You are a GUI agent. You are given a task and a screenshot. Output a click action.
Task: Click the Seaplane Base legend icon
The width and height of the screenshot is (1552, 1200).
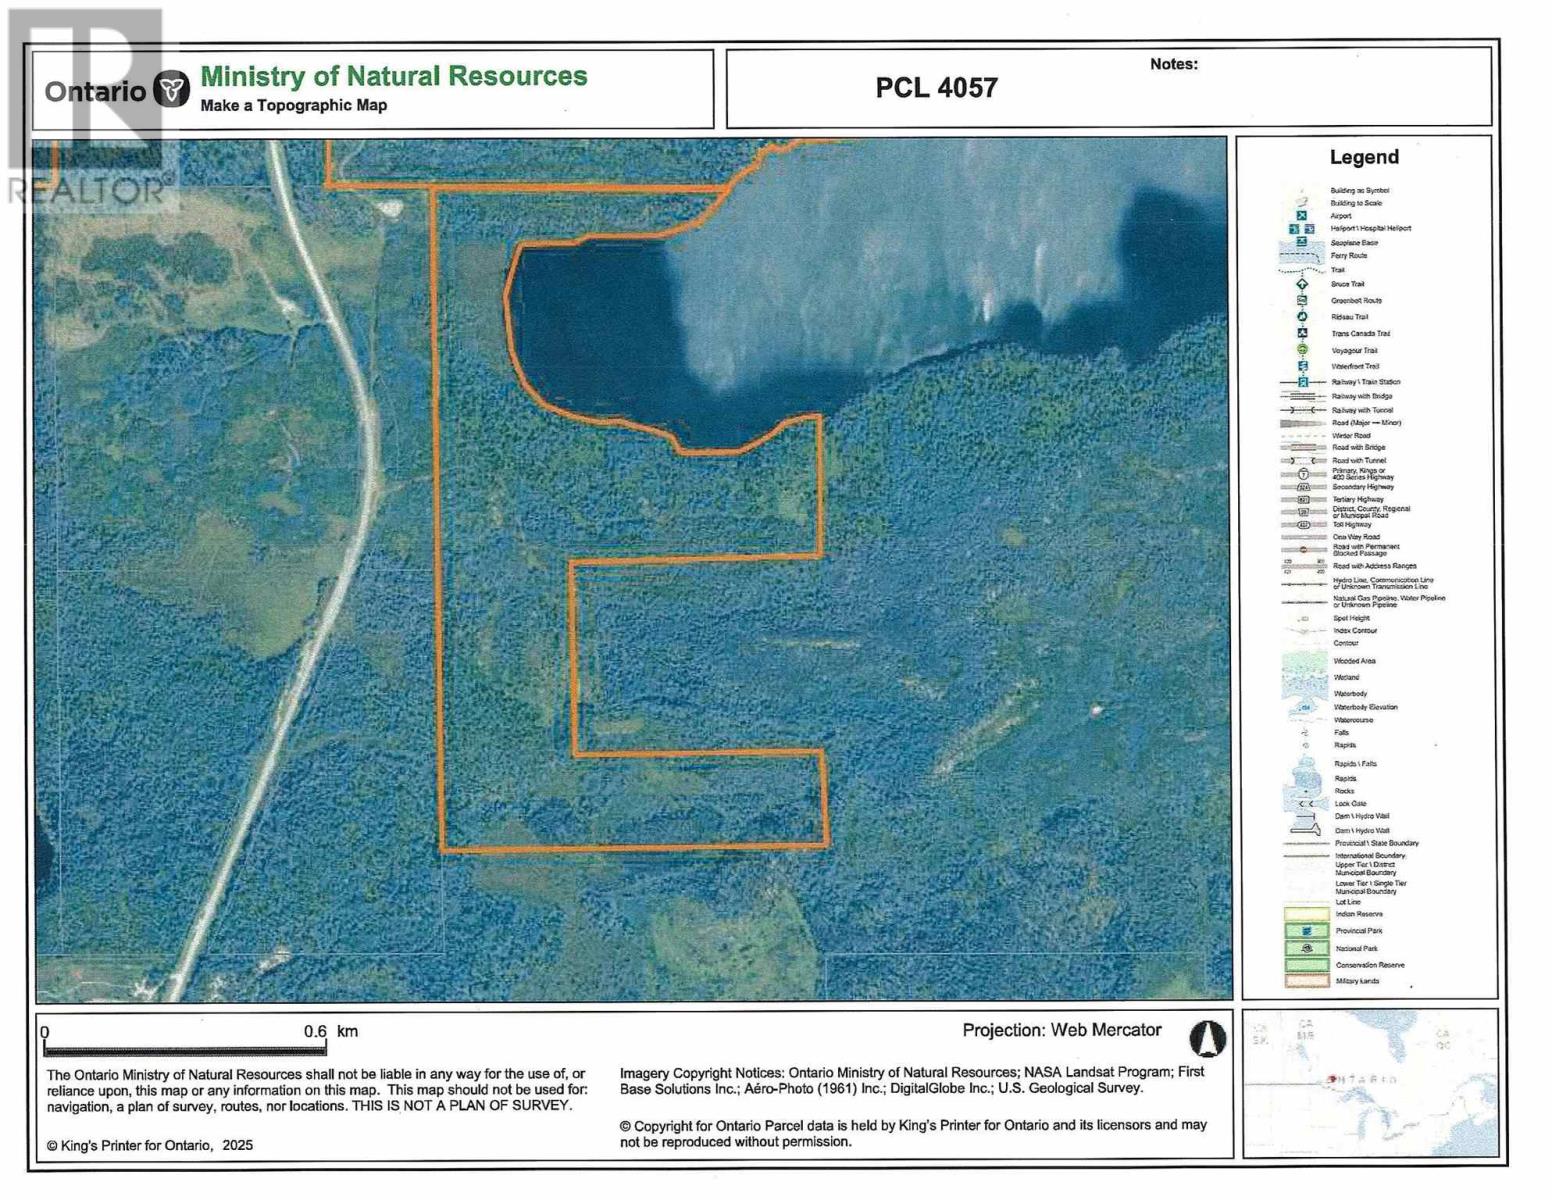point(1301,241)
